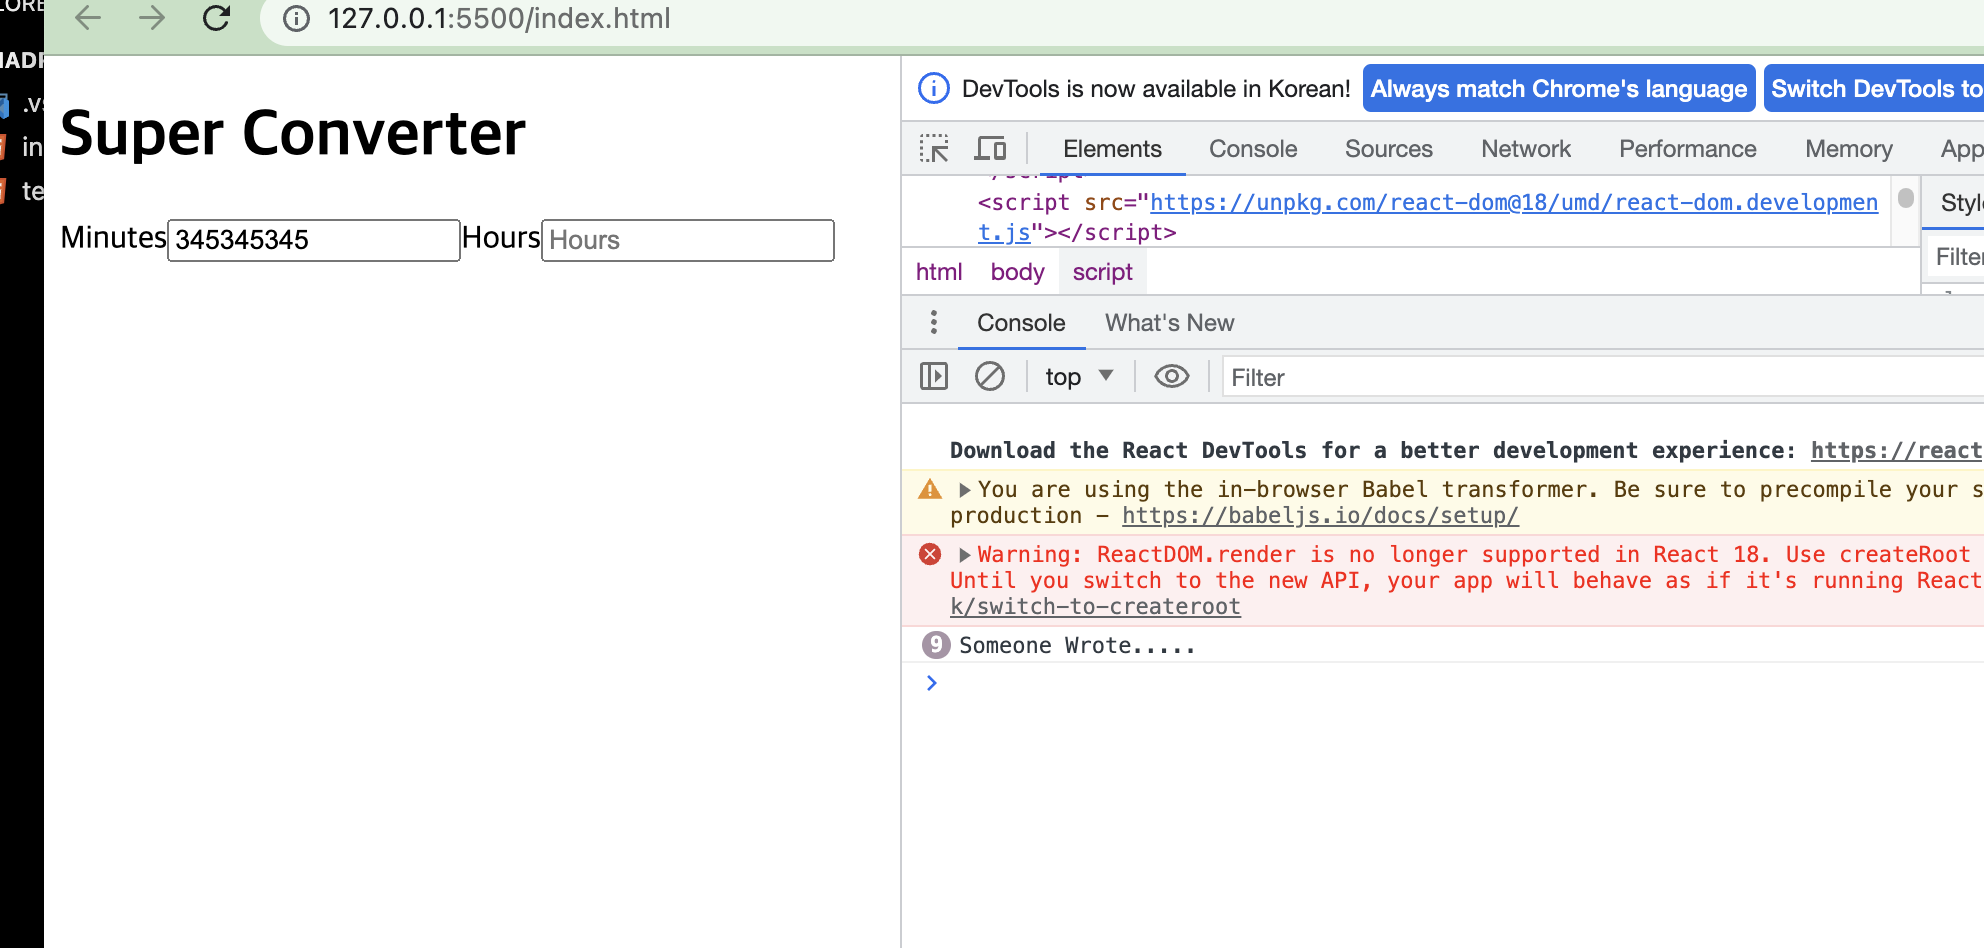Select body in the DOM breadcrumb
The height and width of the screenshot is (948, 1984).
click(x=1017, y=272)
